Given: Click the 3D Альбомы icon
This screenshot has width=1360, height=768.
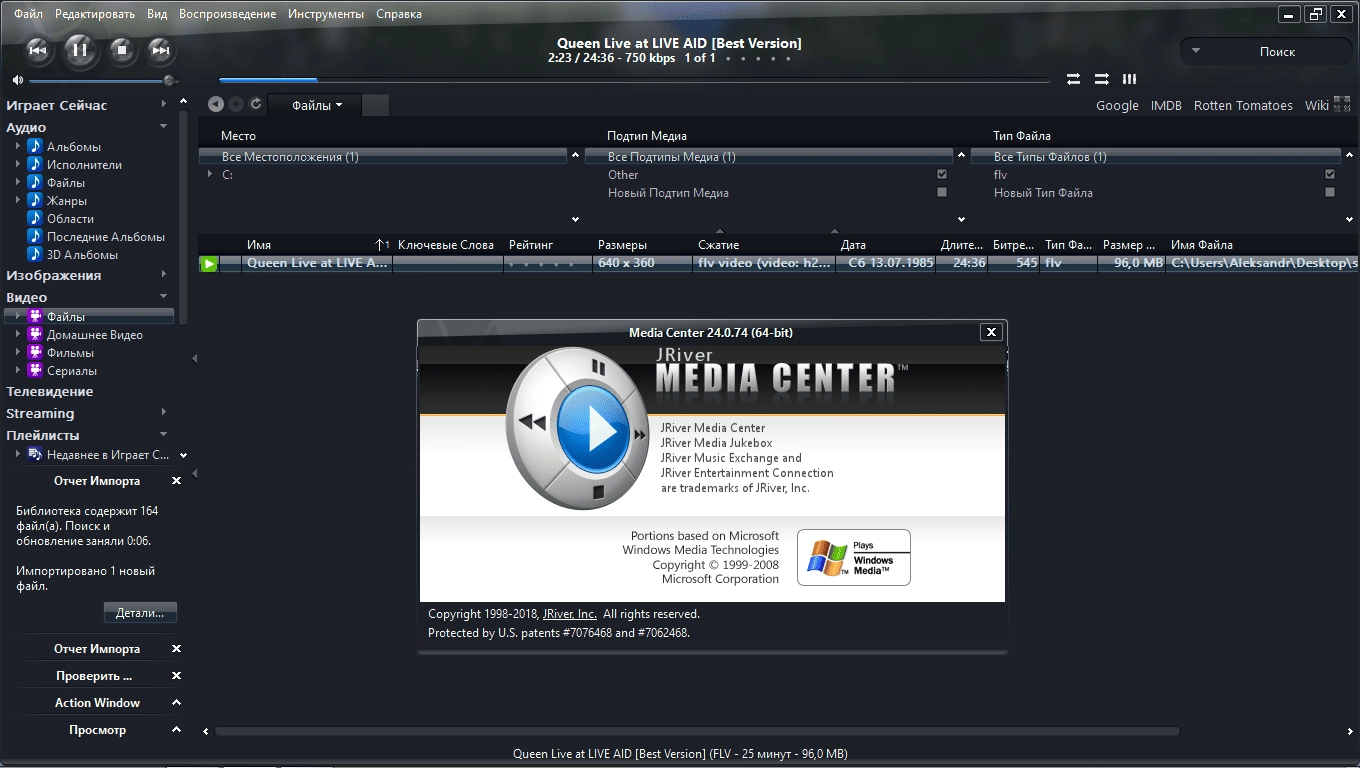Looking at the screenshot, I should pyautogui.click(x=35, y=255).
